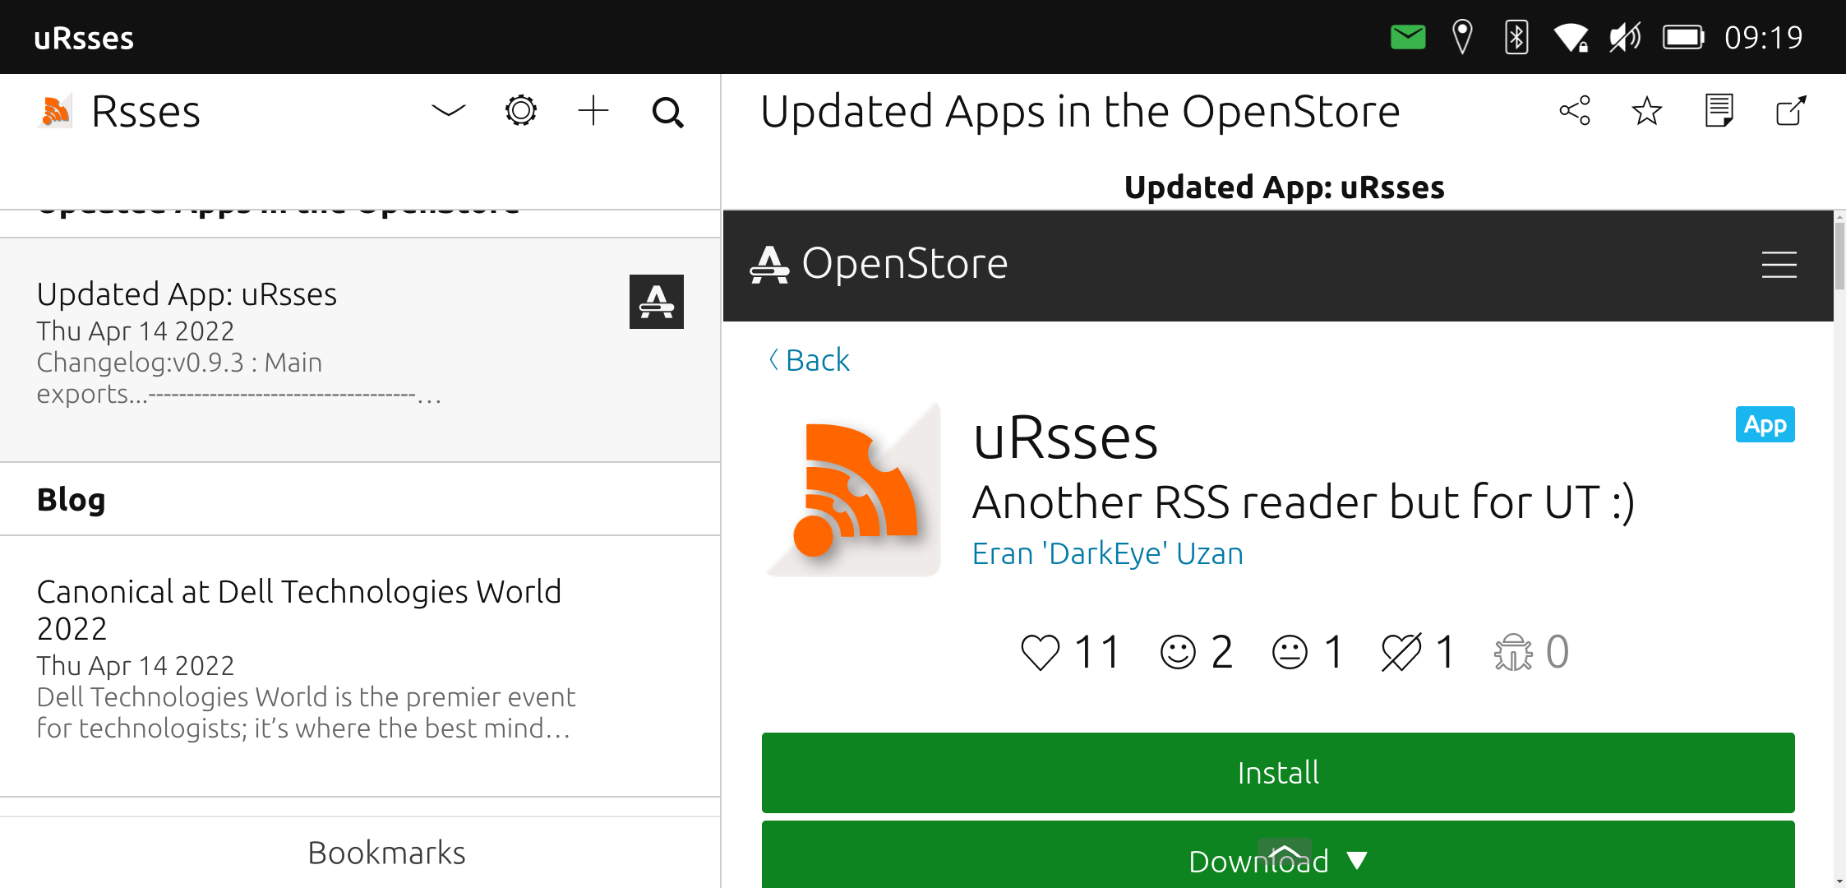Open the Bluetooth indicator in status bar
1846x888 pixels.
(1516, 38)
